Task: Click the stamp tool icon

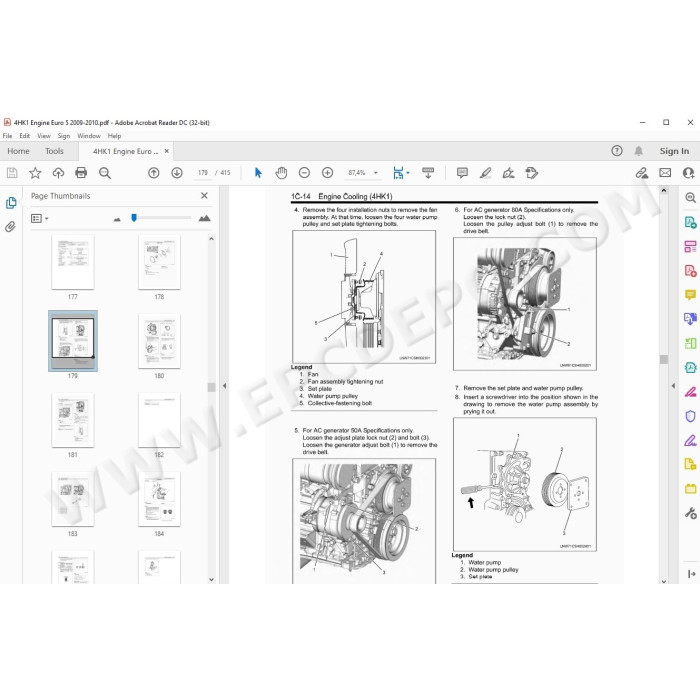Action: [x=532, y=173]
